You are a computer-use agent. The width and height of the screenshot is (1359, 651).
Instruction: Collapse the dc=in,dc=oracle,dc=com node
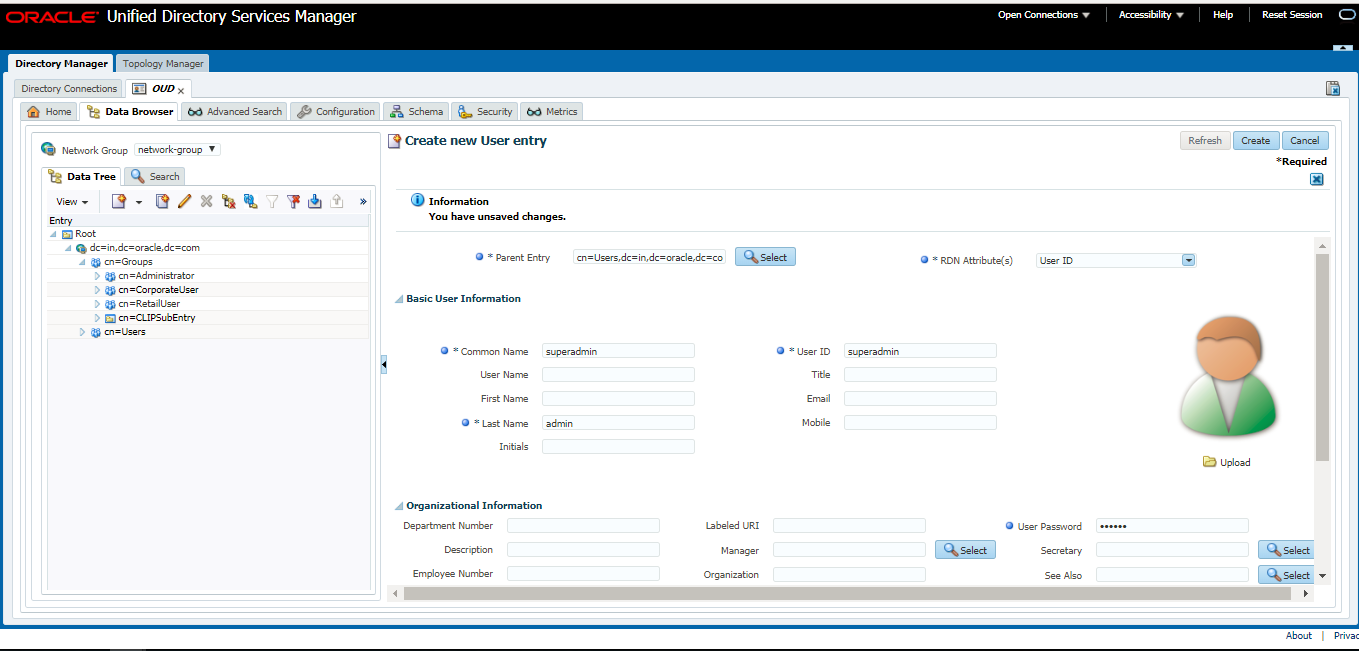69,248
